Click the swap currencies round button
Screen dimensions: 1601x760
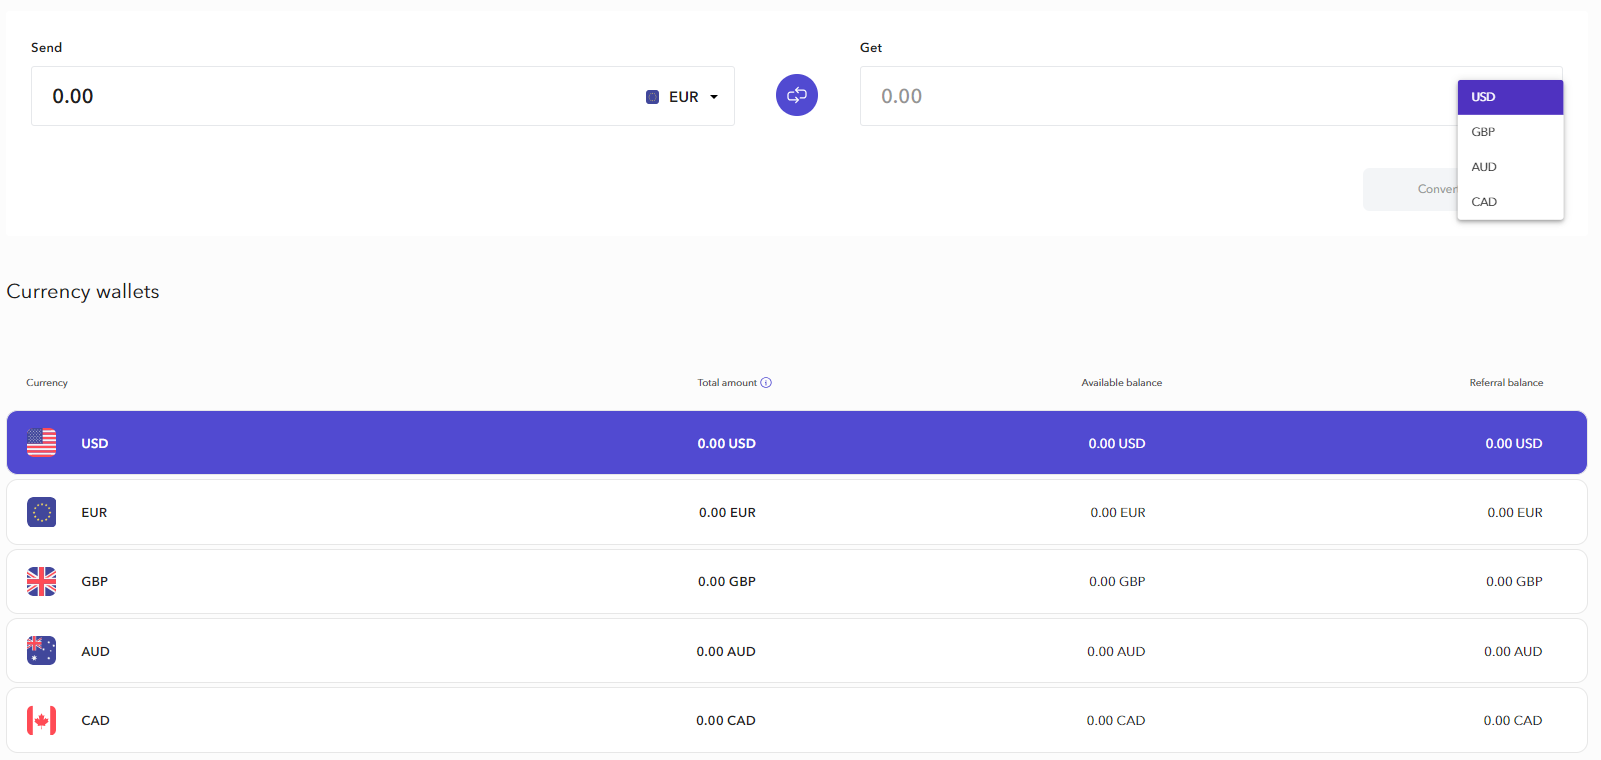(x=796, y=95)
